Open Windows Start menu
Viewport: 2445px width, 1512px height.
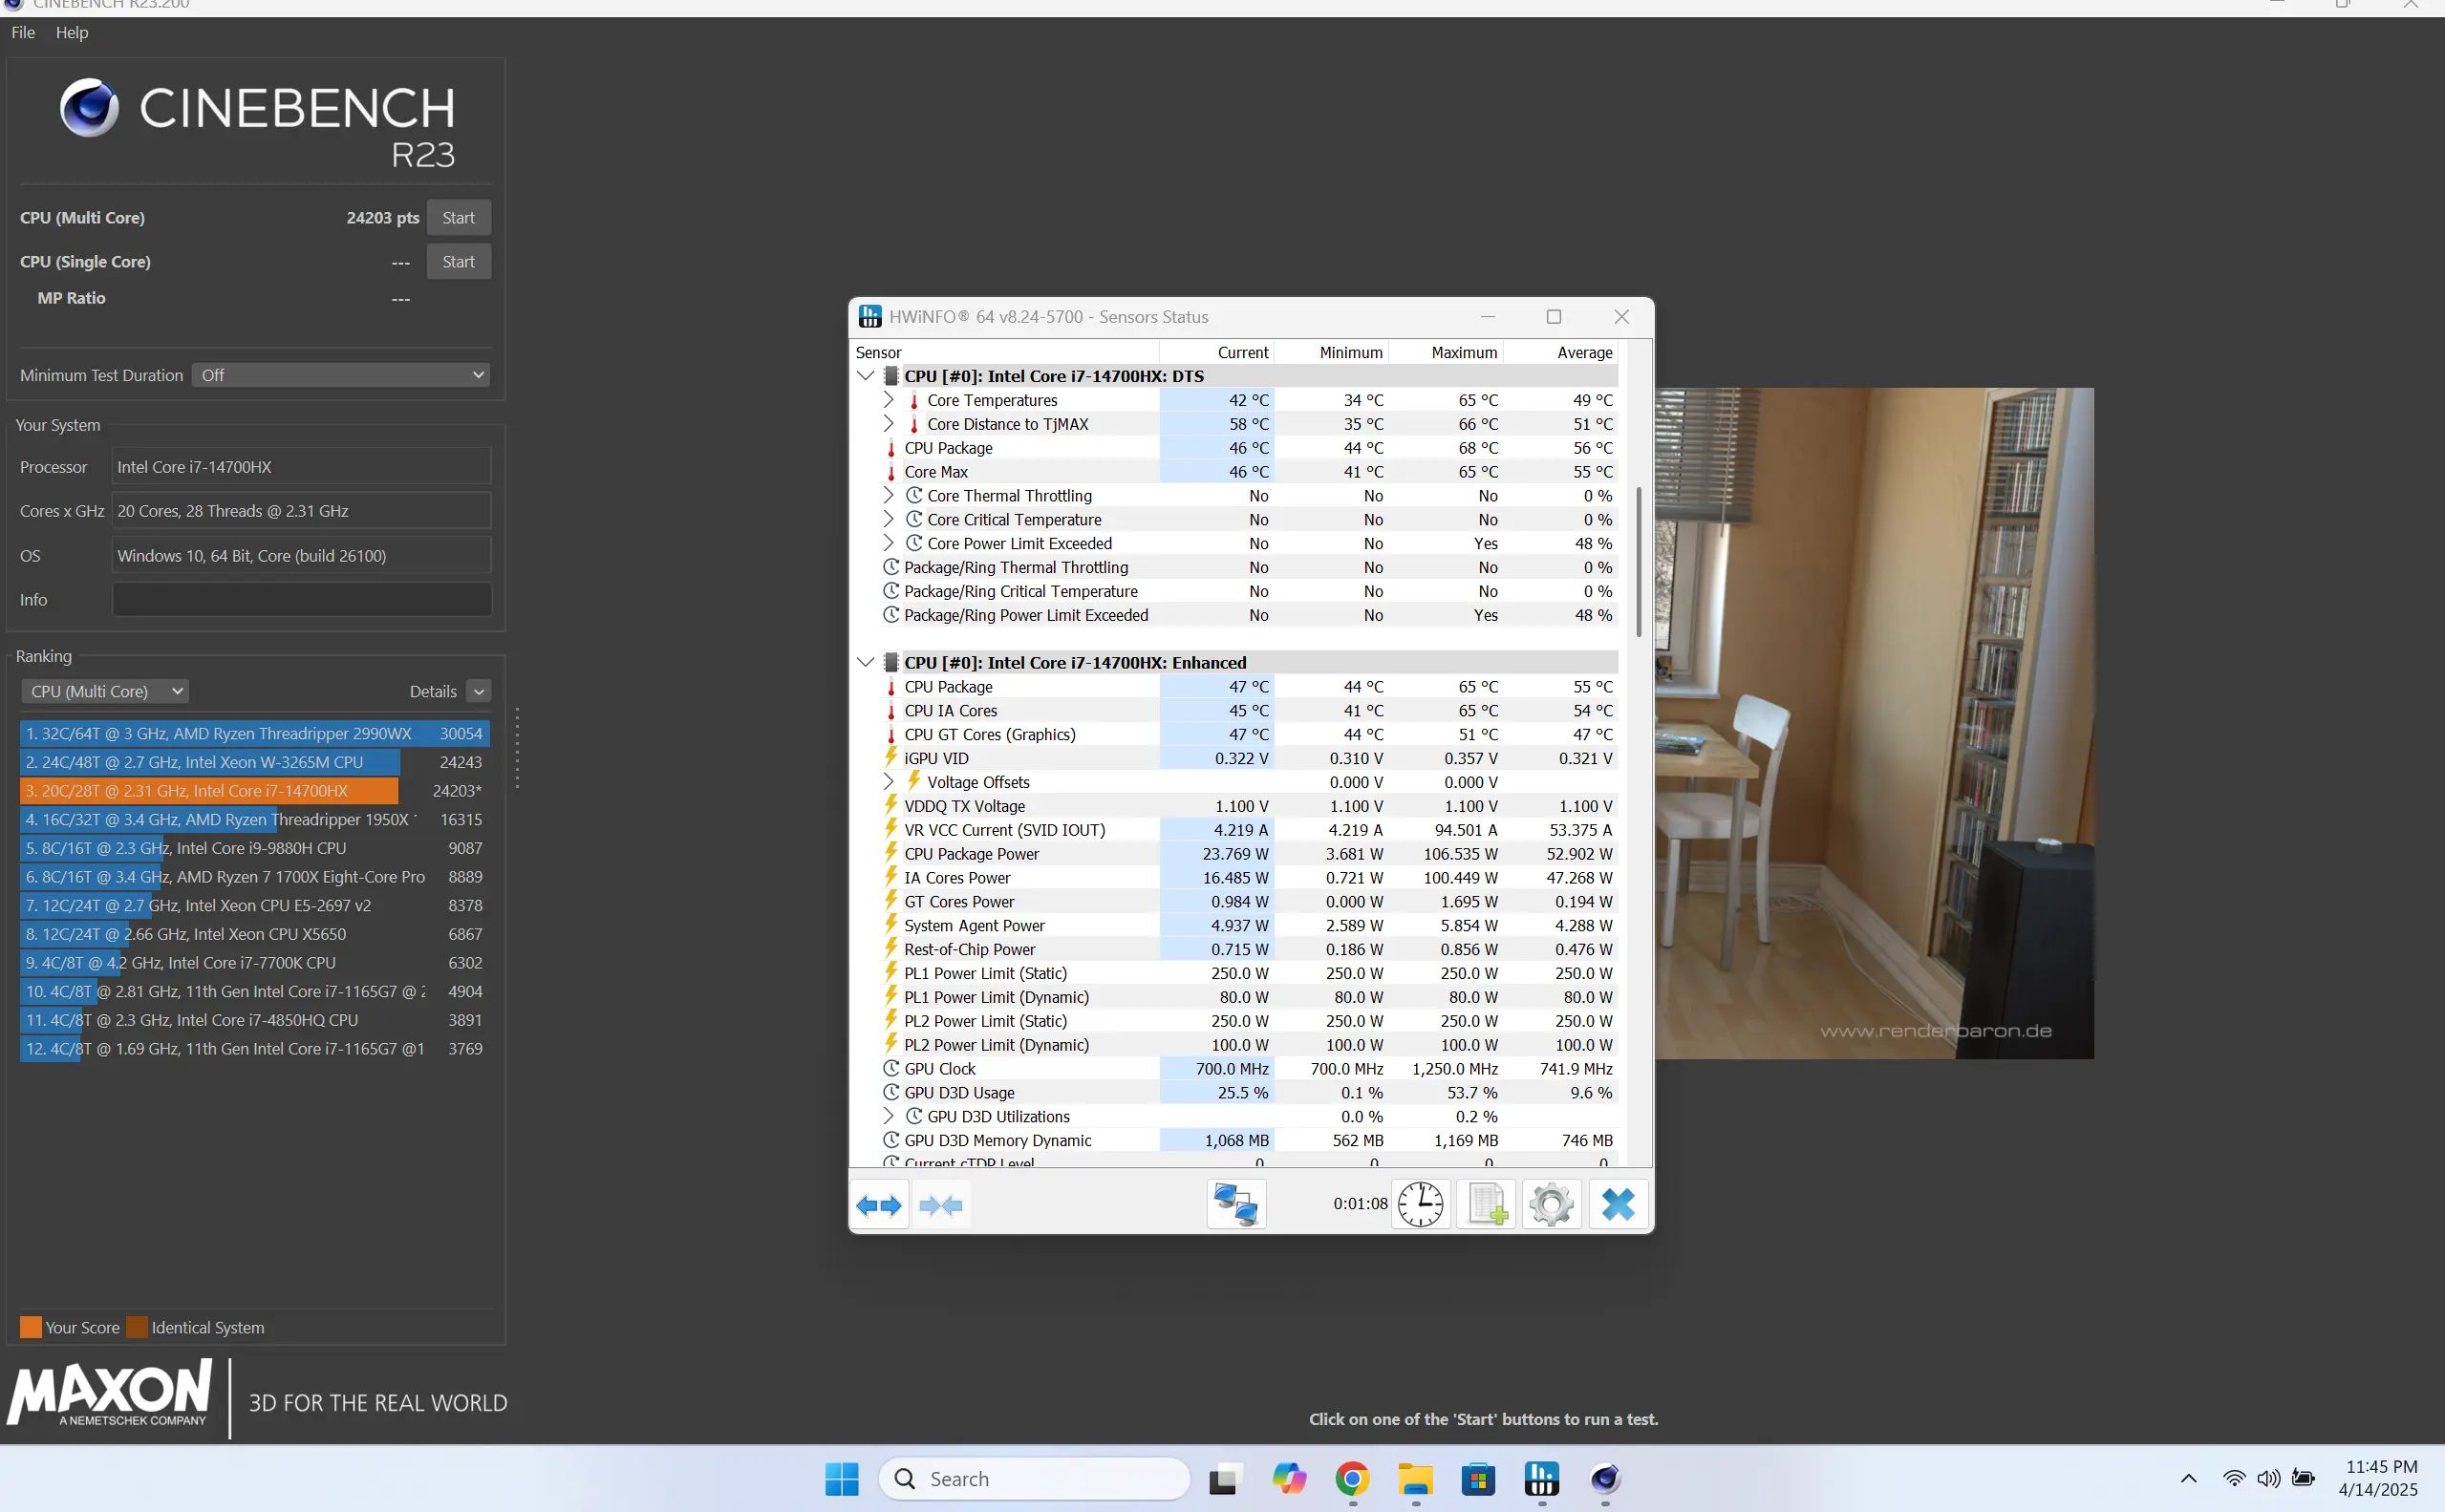(x=842, y=1479)
